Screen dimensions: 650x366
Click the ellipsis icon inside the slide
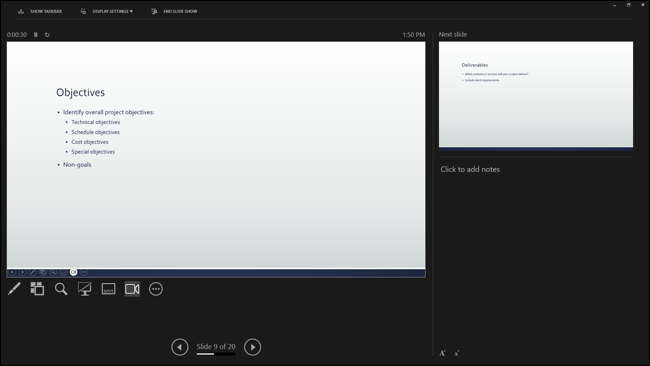84,272
